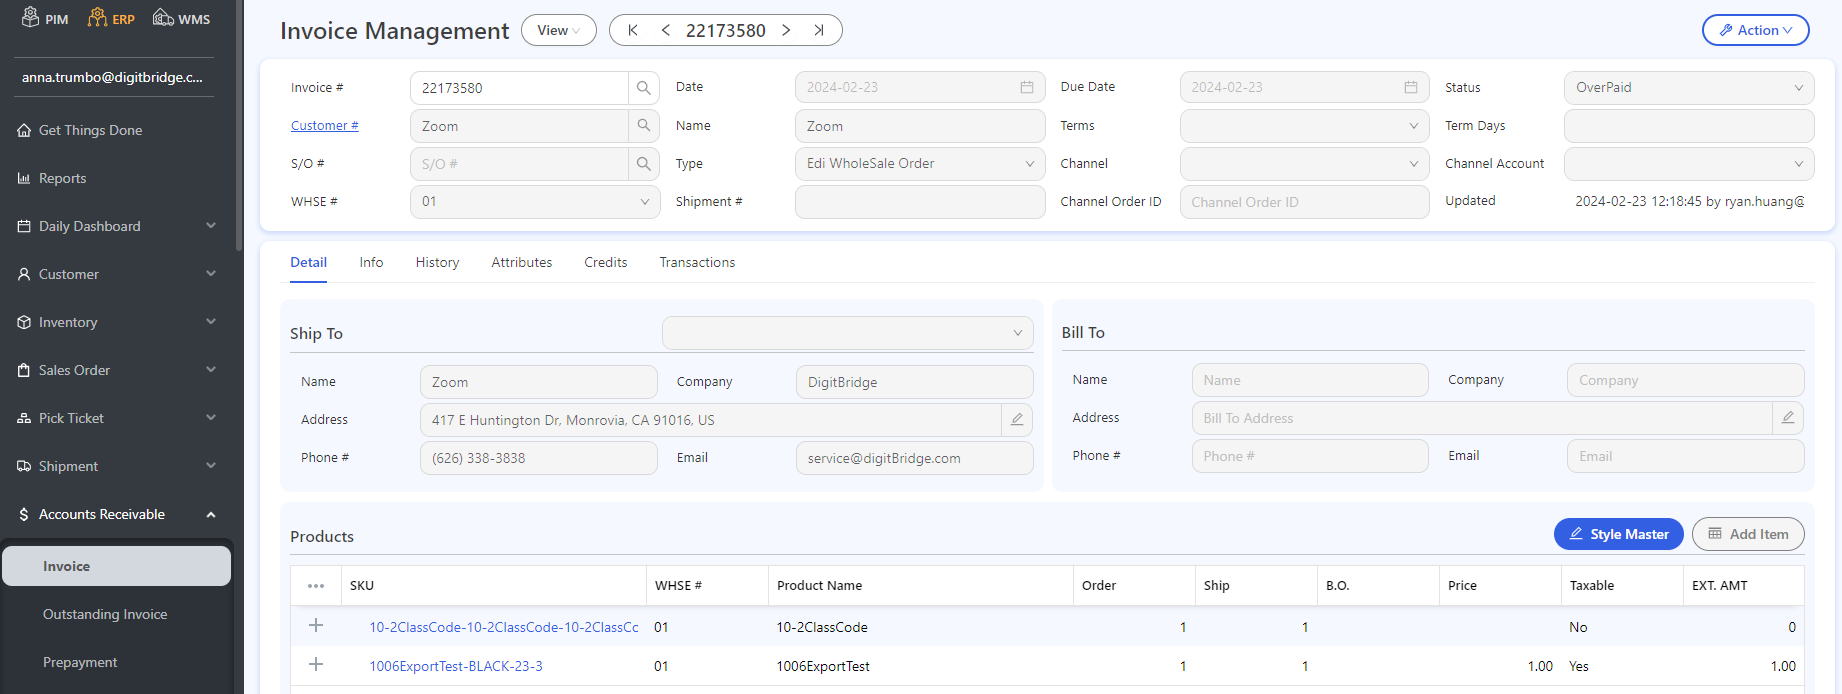Image resolution: width=1842 pixels, height=694 pixels.
Task: Click the Bill To Name input field
Action: click(1310, 380)
